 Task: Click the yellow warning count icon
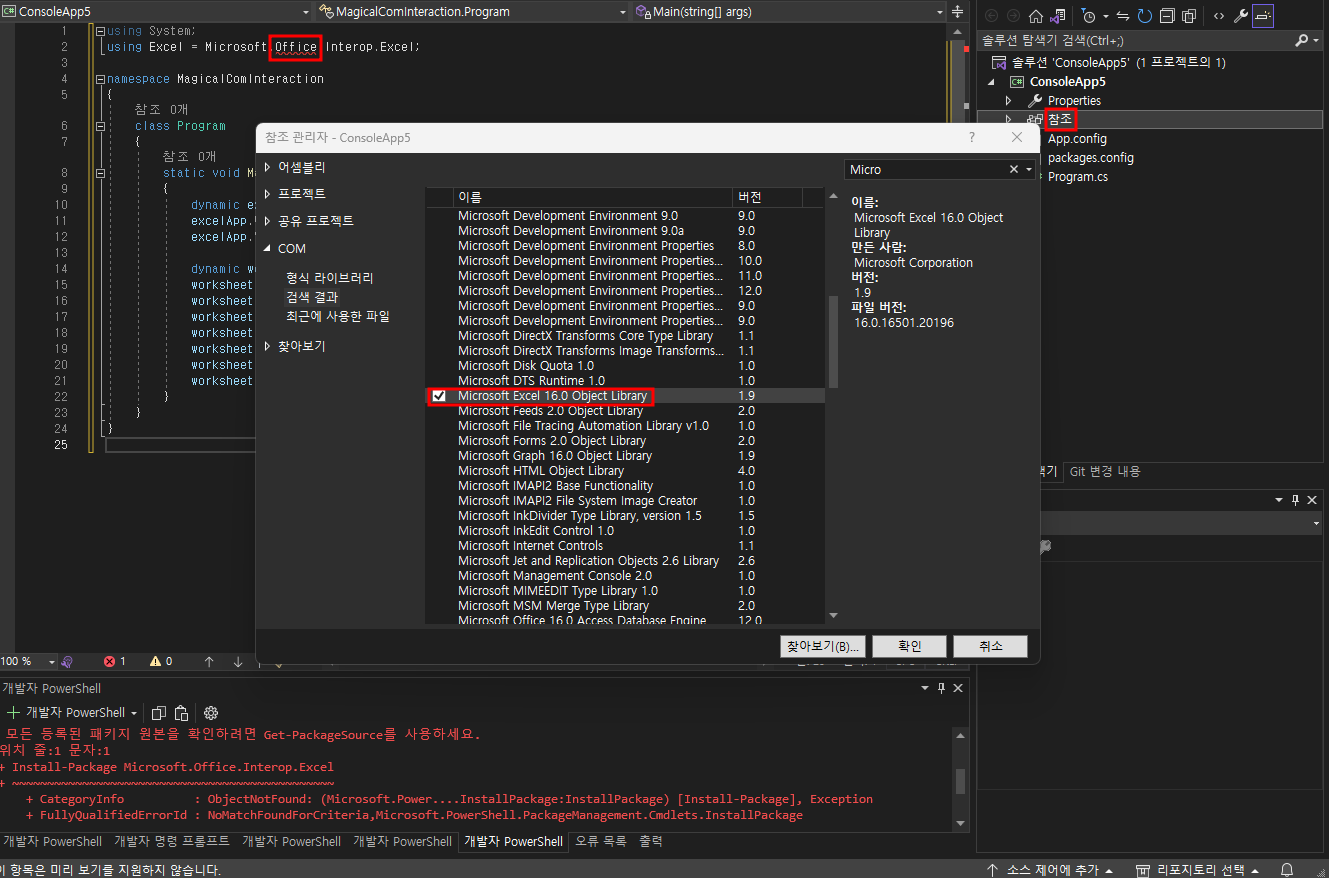pyautogui.click(x=155, y=662)
